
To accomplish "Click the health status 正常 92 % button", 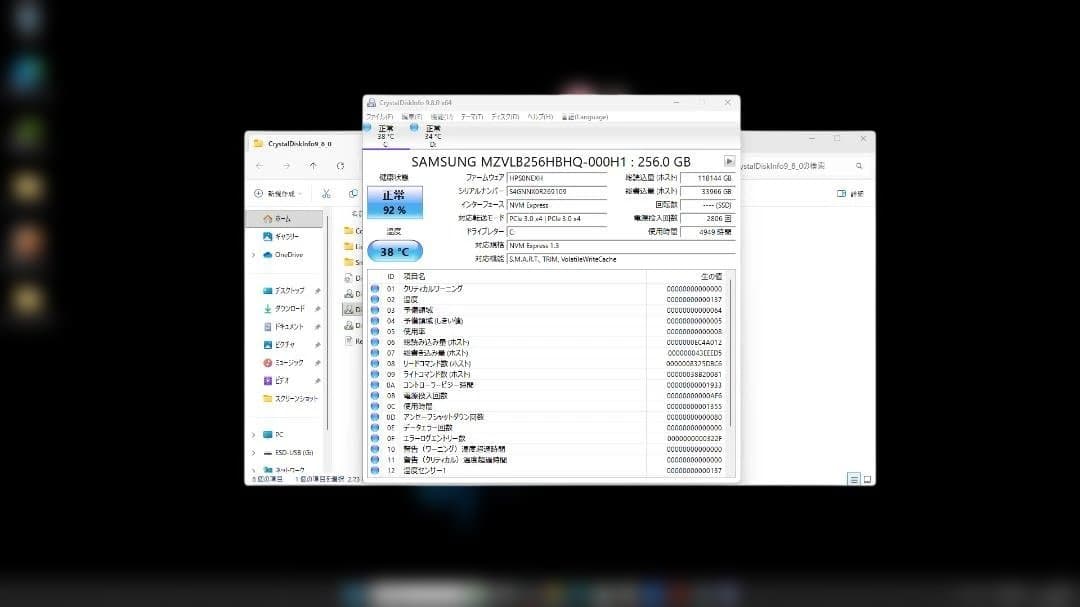I will 395,203.
